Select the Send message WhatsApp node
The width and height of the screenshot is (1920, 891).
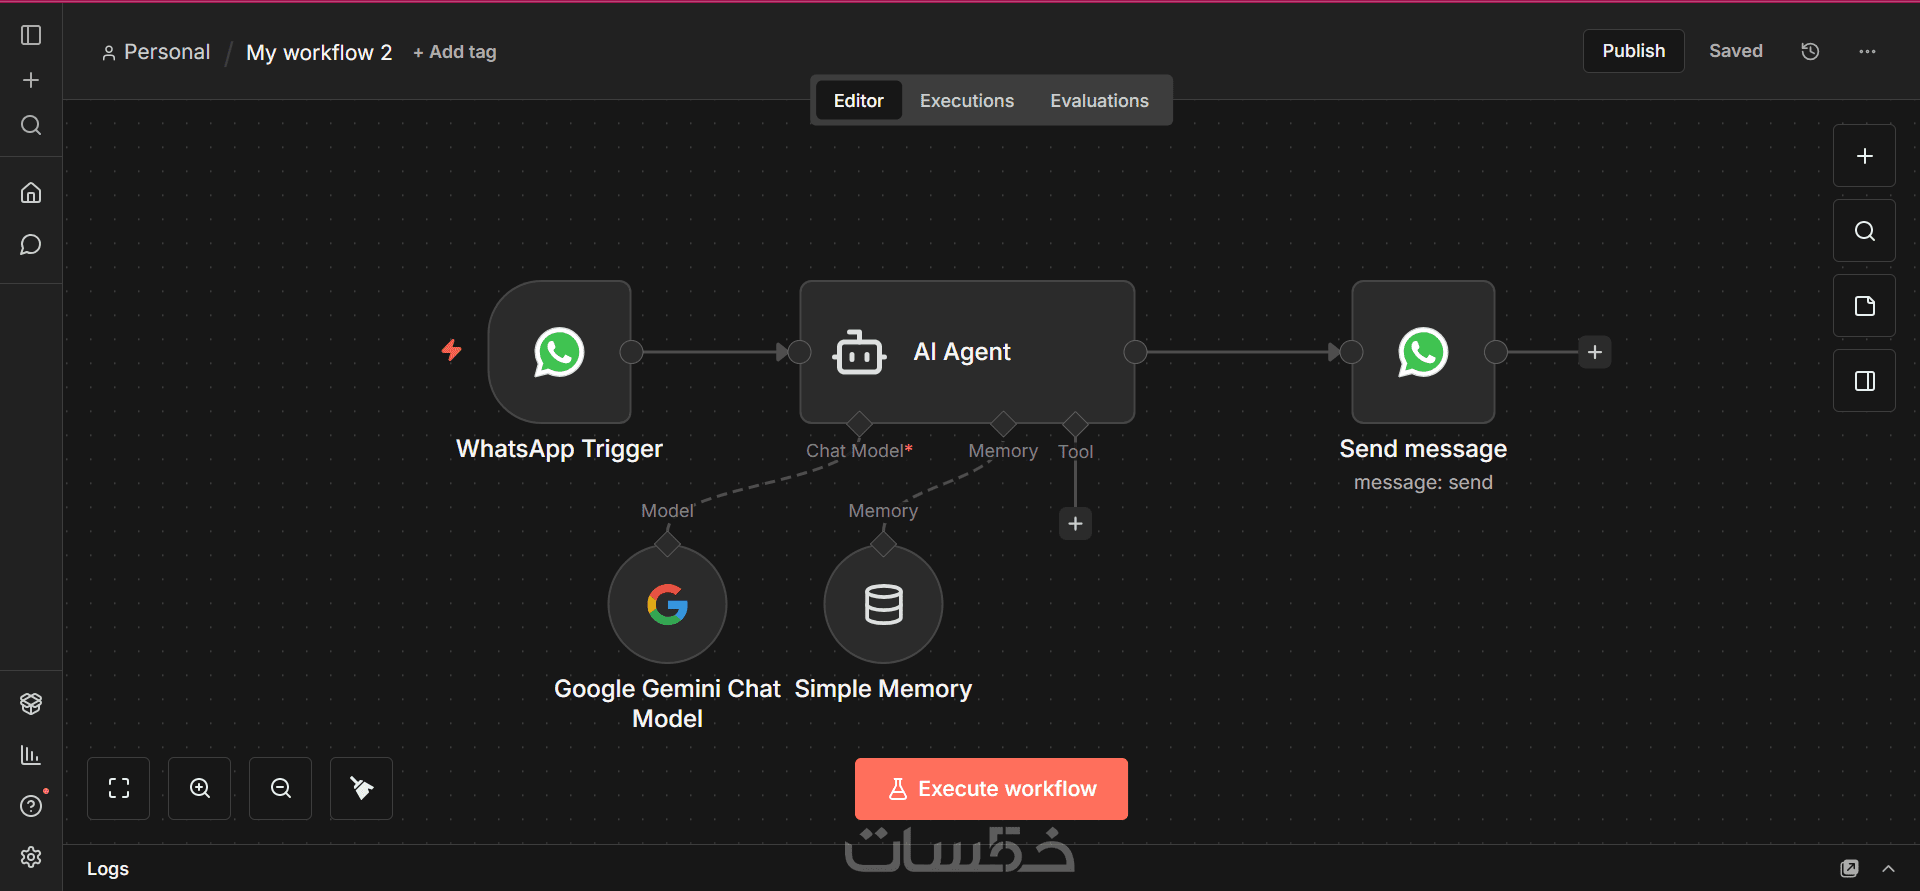click(x=1423, y=352)
